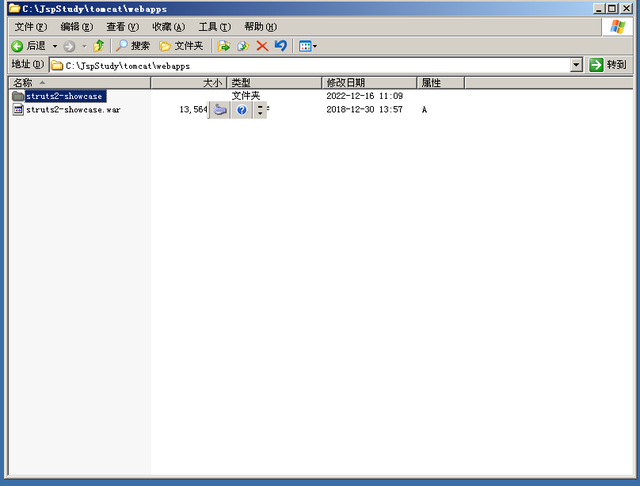Image resolution: width=640 pixels, height=486 pixels.
Task: Open the 查看(V) menu
Action: pyautogui.click(x=122, y=27)
